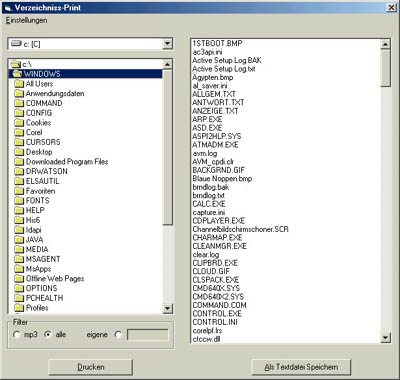This screenshot has width=400, height=380.
Task: Select file CHARMAP.EXE
Action: [x=217, y=238]
